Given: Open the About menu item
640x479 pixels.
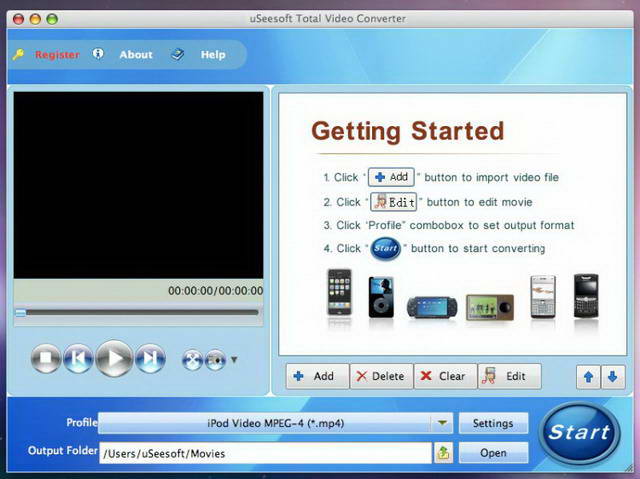Looking at the screenshot, I should tap(136, 55).
